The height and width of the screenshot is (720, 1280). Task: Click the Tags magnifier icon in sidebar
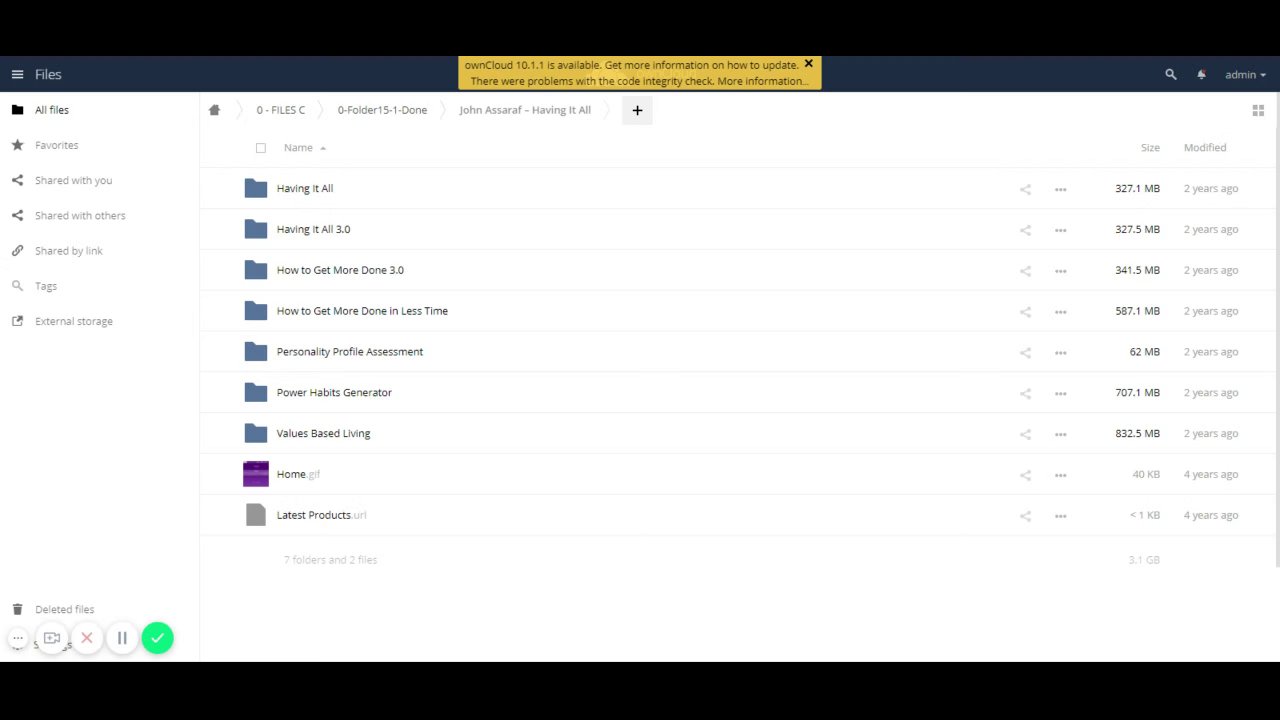(x=17, y=286)
